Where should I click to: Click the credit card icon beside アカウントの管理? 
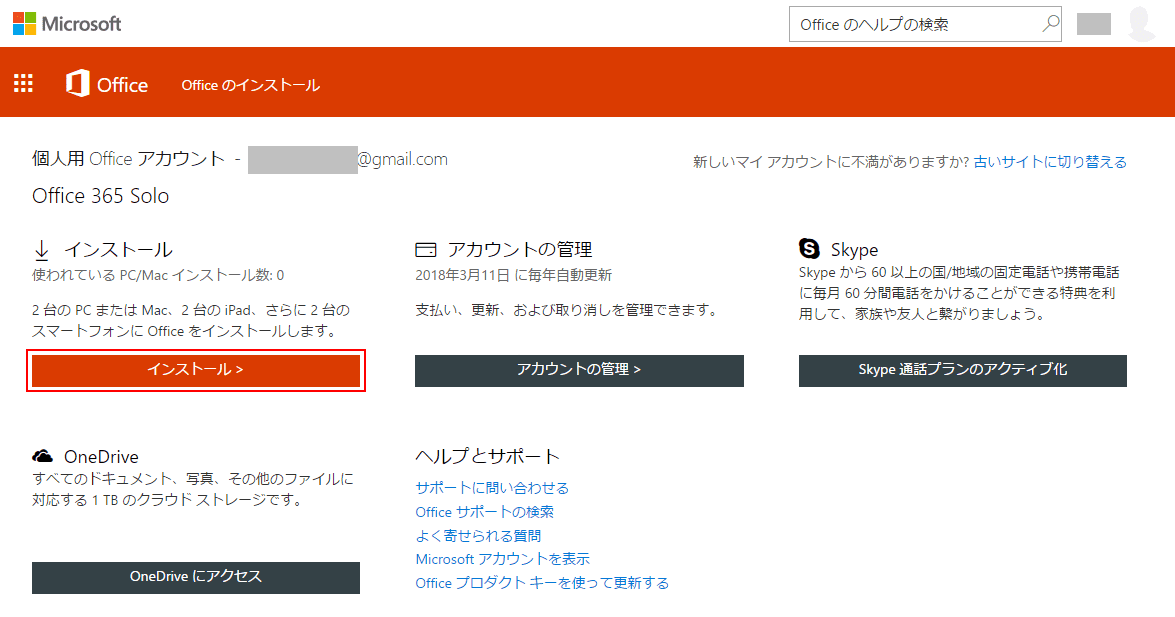point(426,250)
